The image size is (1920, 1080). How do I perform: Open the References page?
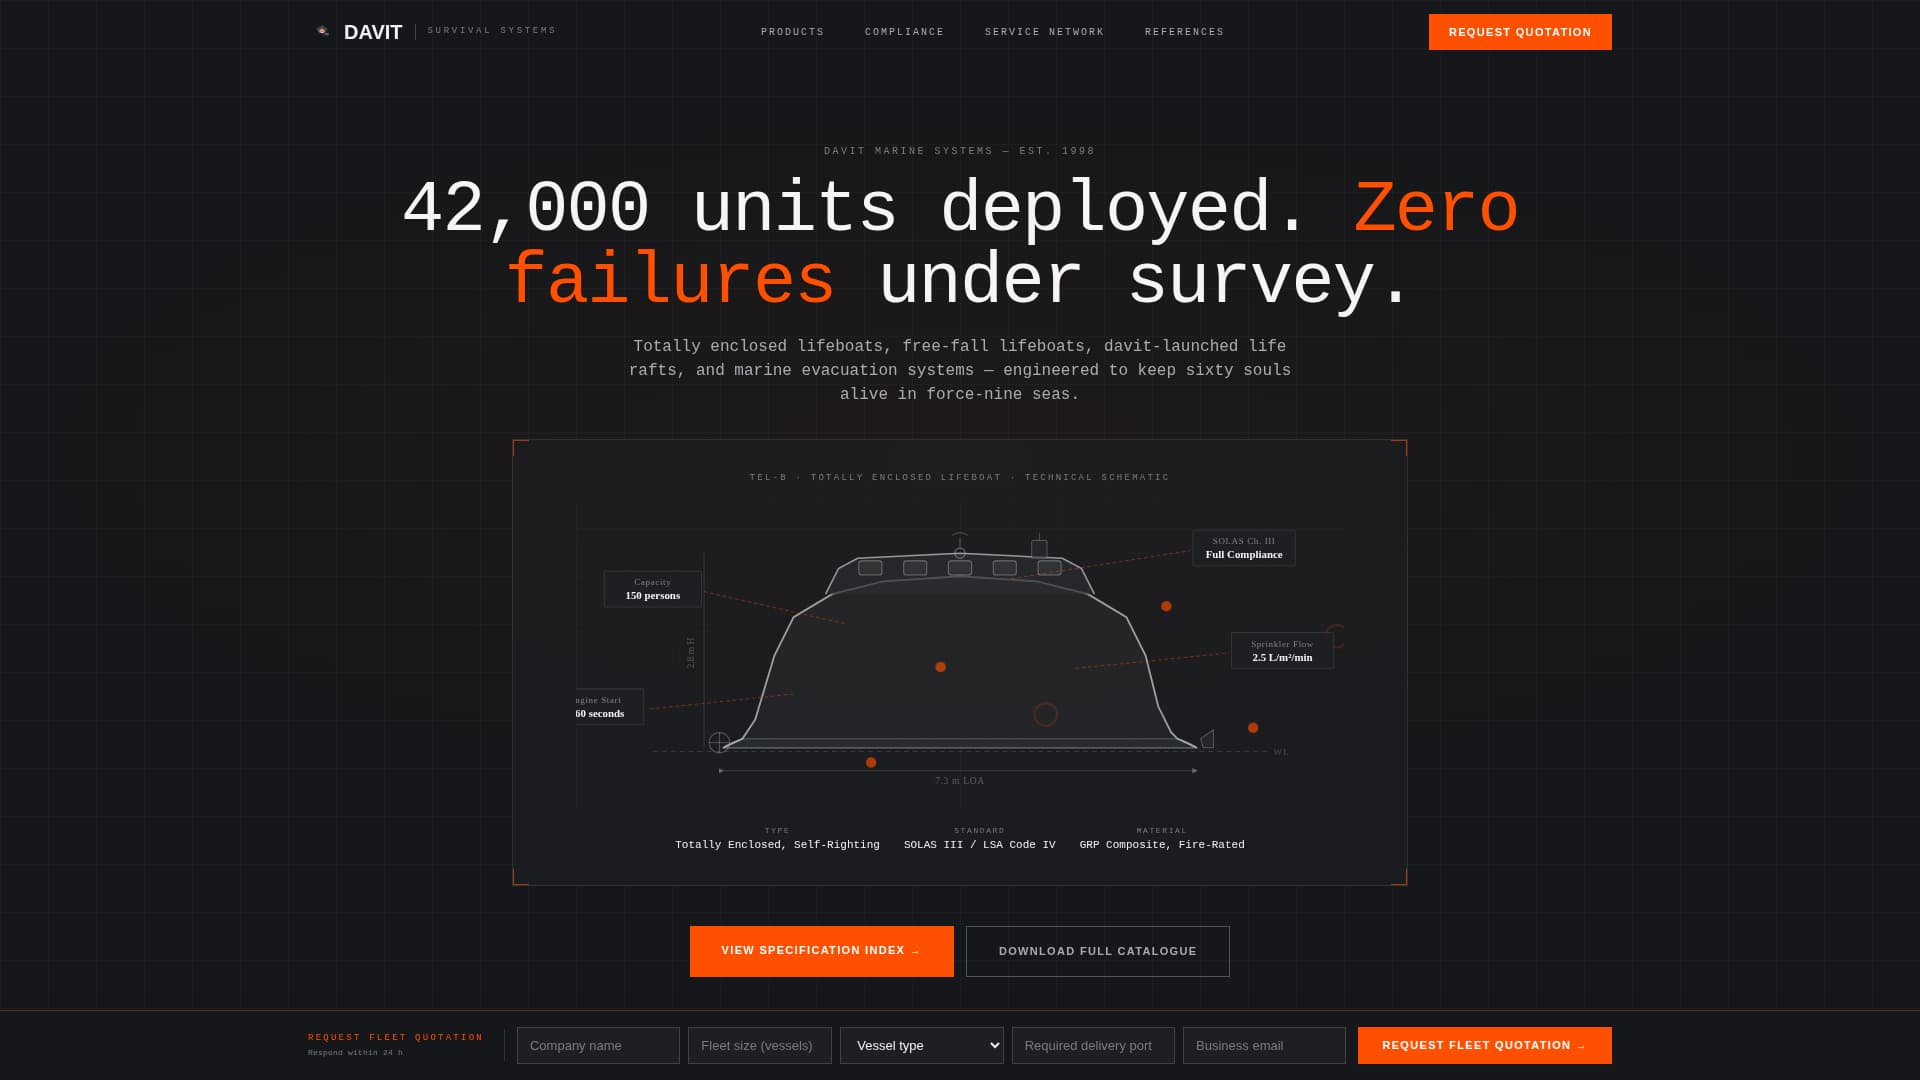[x=1184, y=31]
